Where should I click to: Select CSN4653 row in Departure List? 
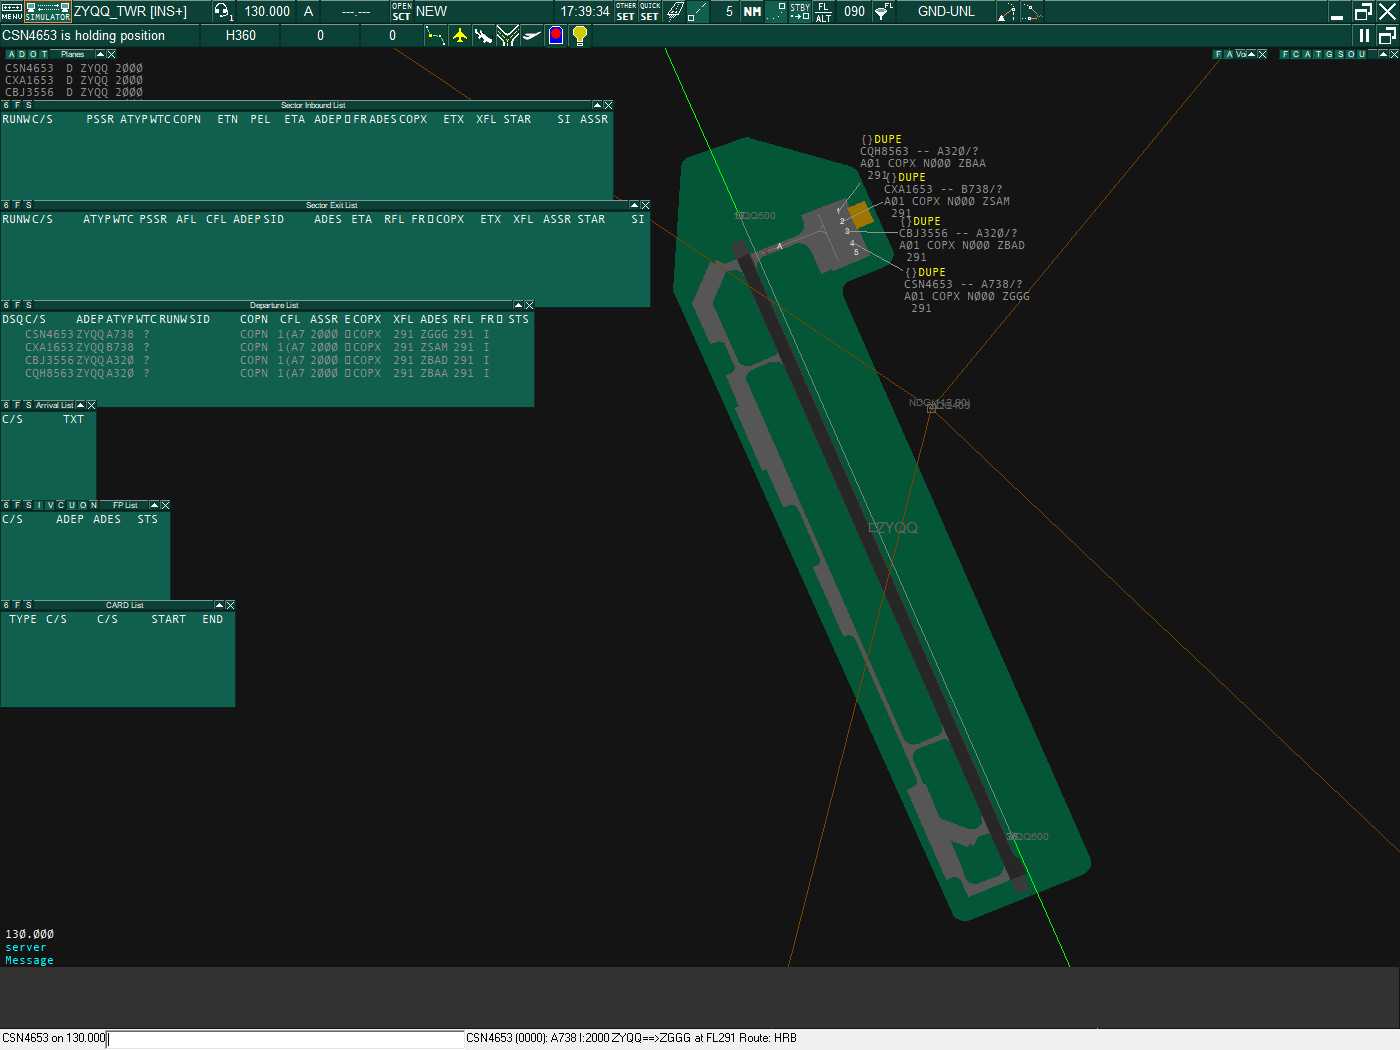(50, 335)
